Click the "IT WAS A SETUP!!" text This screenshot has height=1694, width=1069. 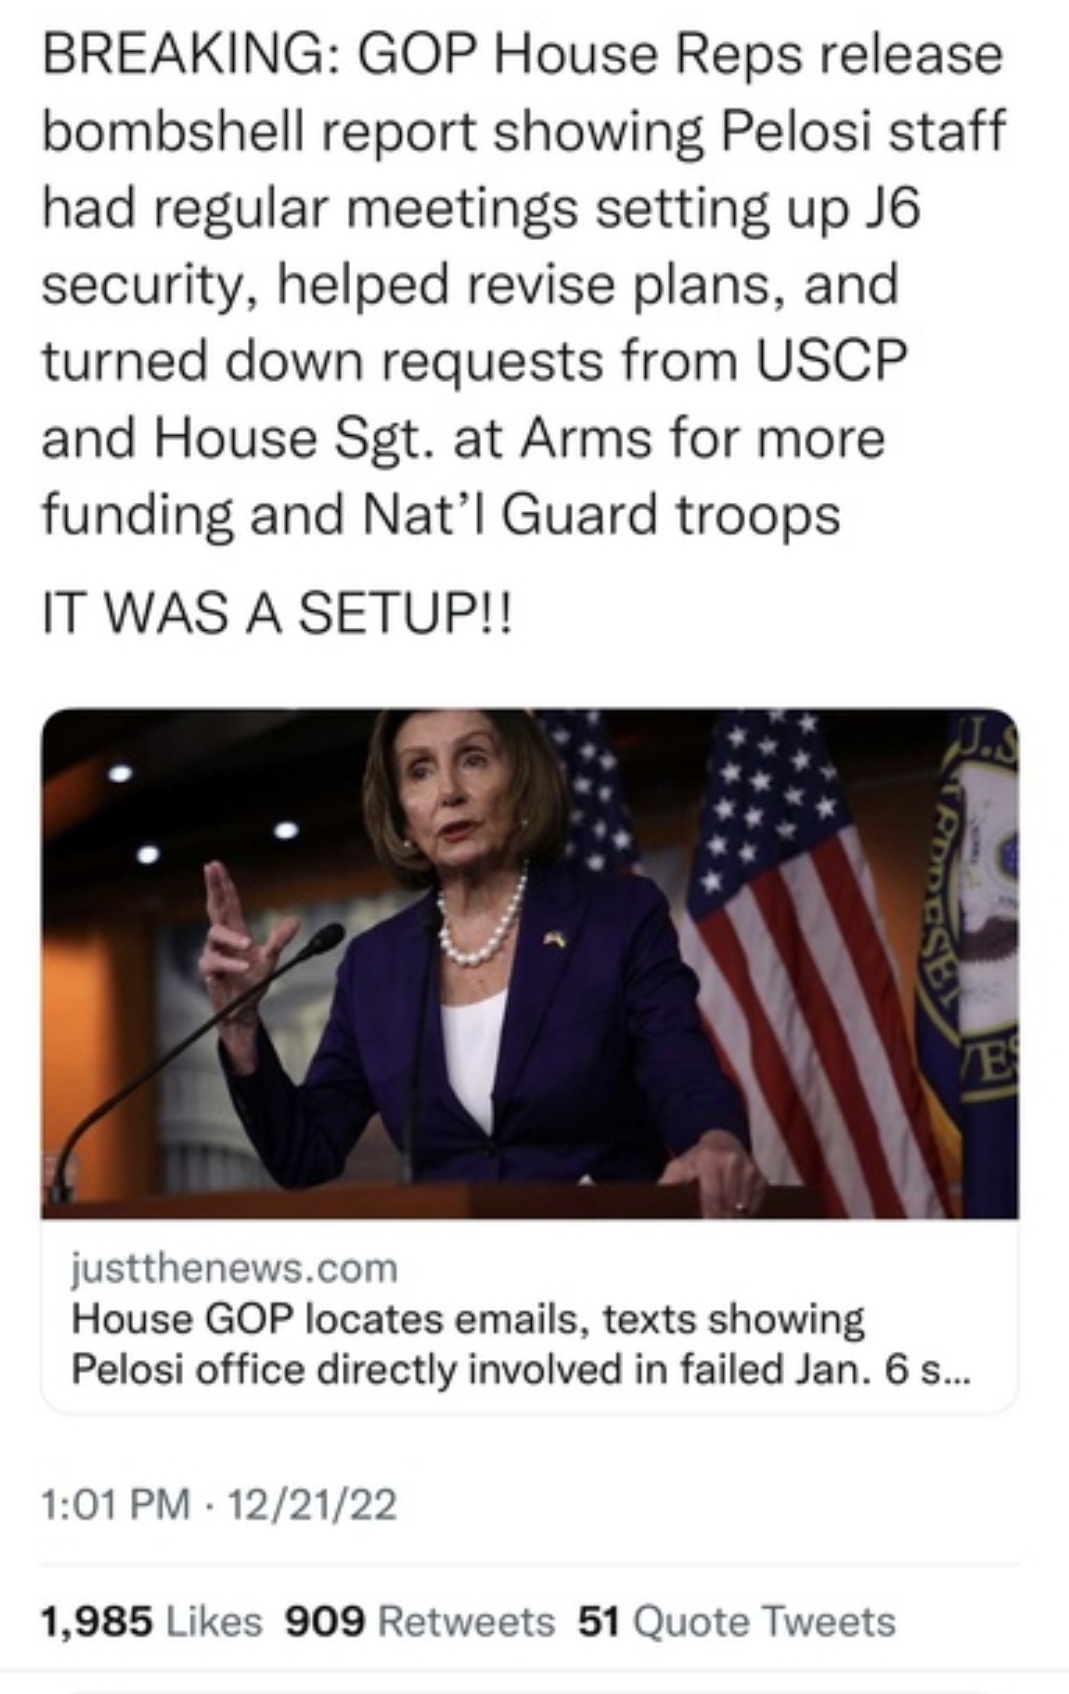tap(275, 611)
